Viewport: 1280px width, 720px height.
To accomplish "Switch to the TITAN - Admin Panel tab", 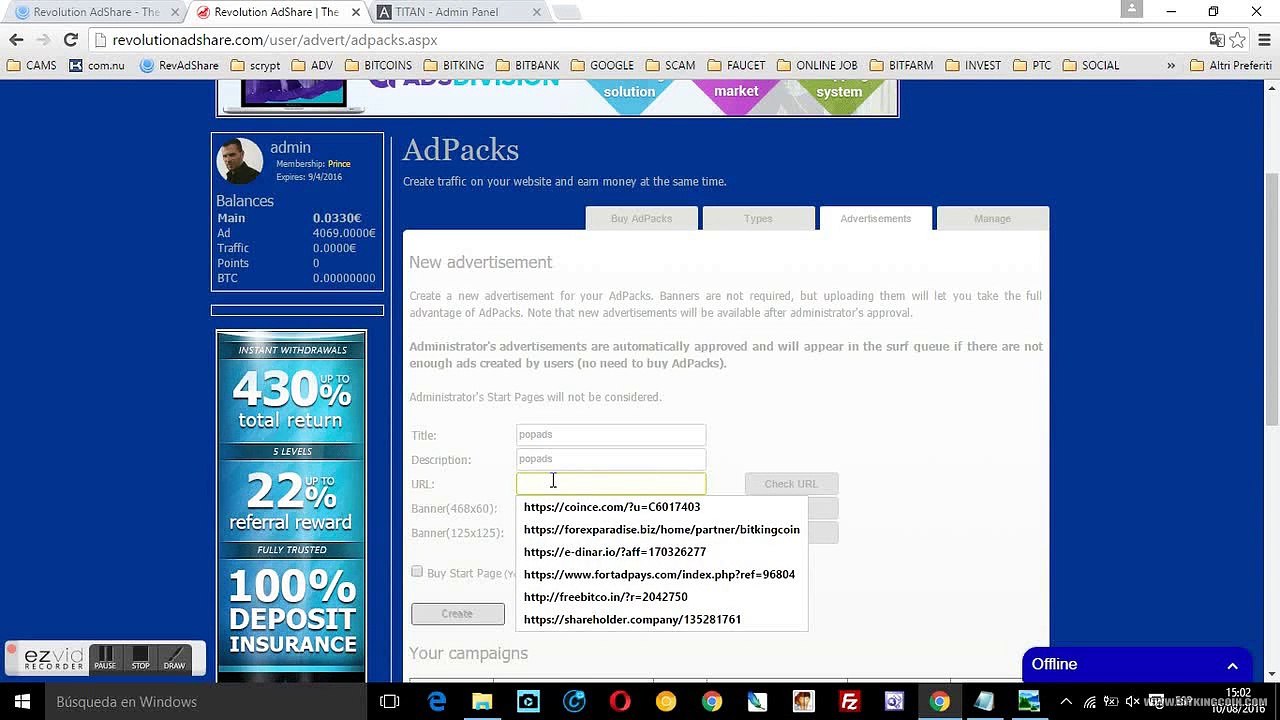I will (x=458, y=12).
